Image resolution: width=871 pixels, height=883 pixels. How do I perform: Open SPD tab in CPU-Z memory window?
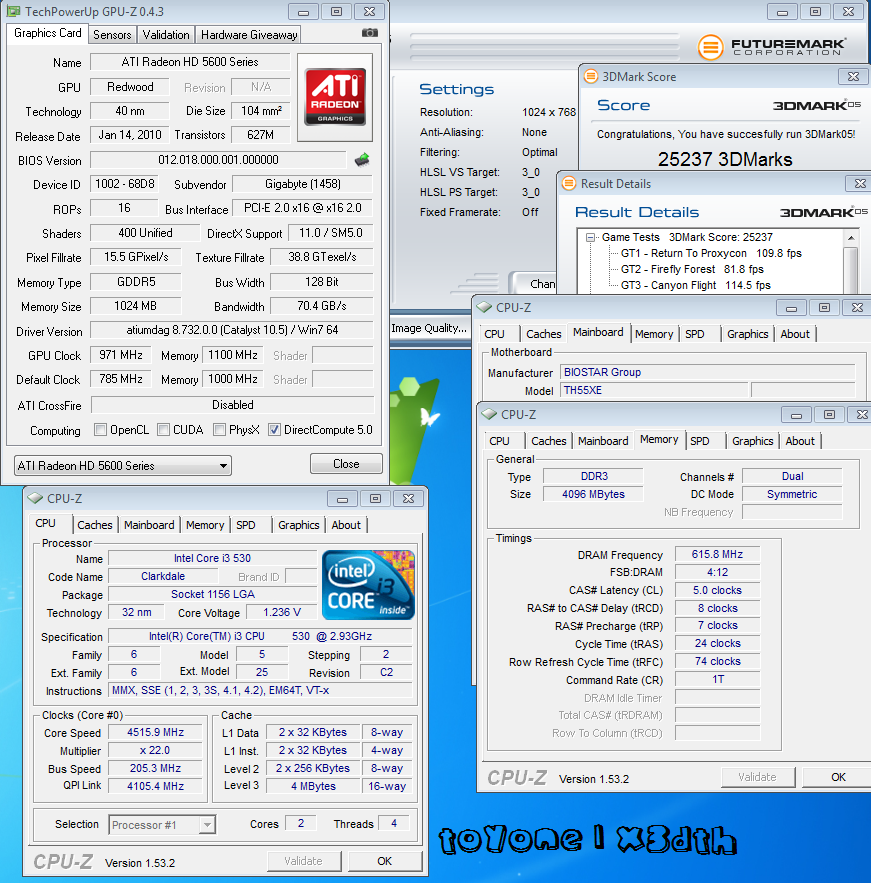coord(699,441)
